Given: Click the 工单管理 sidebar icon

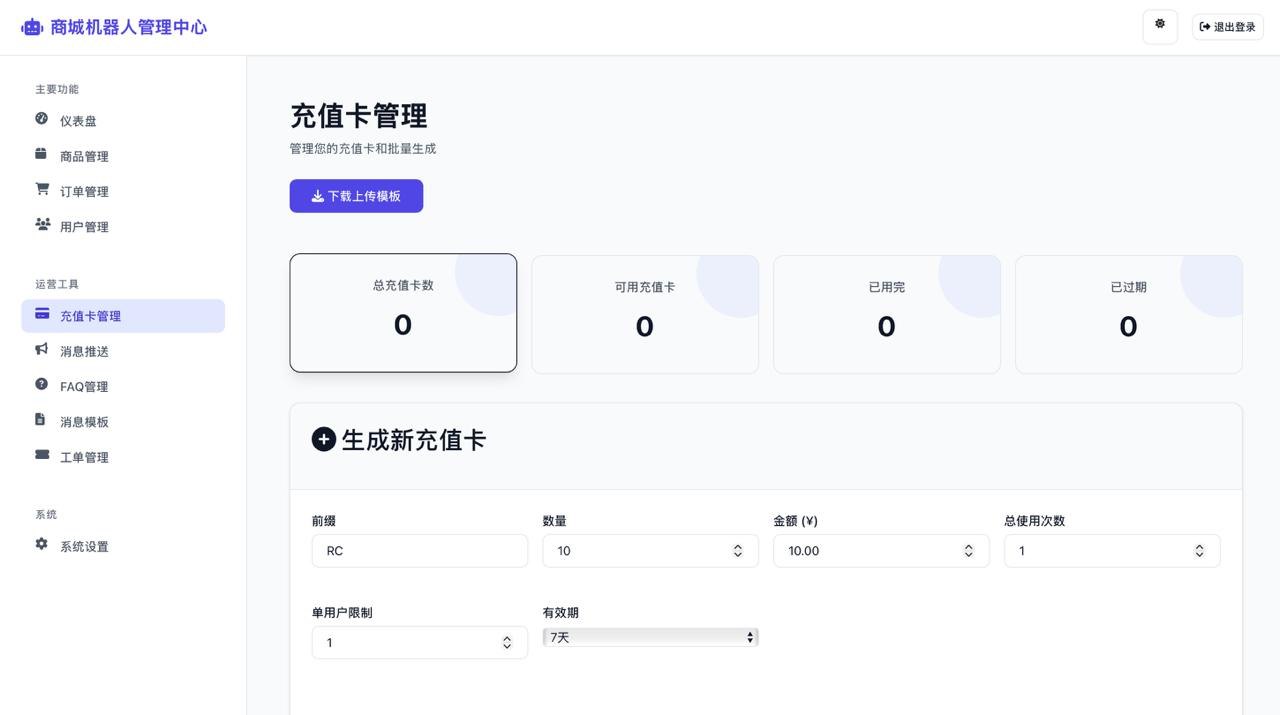Looking at the screenshot, I should point(41,454).
